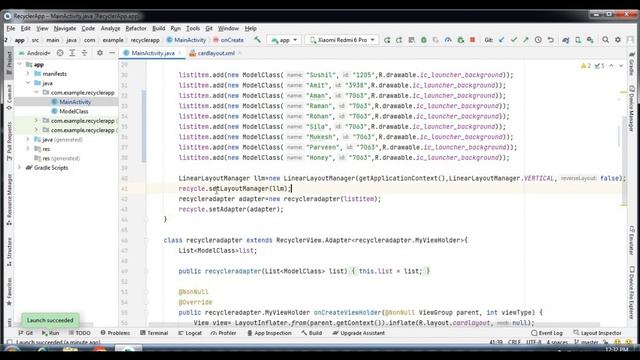Click the Apply Code Changes icon
Viewport: 640px width, 360px height.
pos(411,40)
